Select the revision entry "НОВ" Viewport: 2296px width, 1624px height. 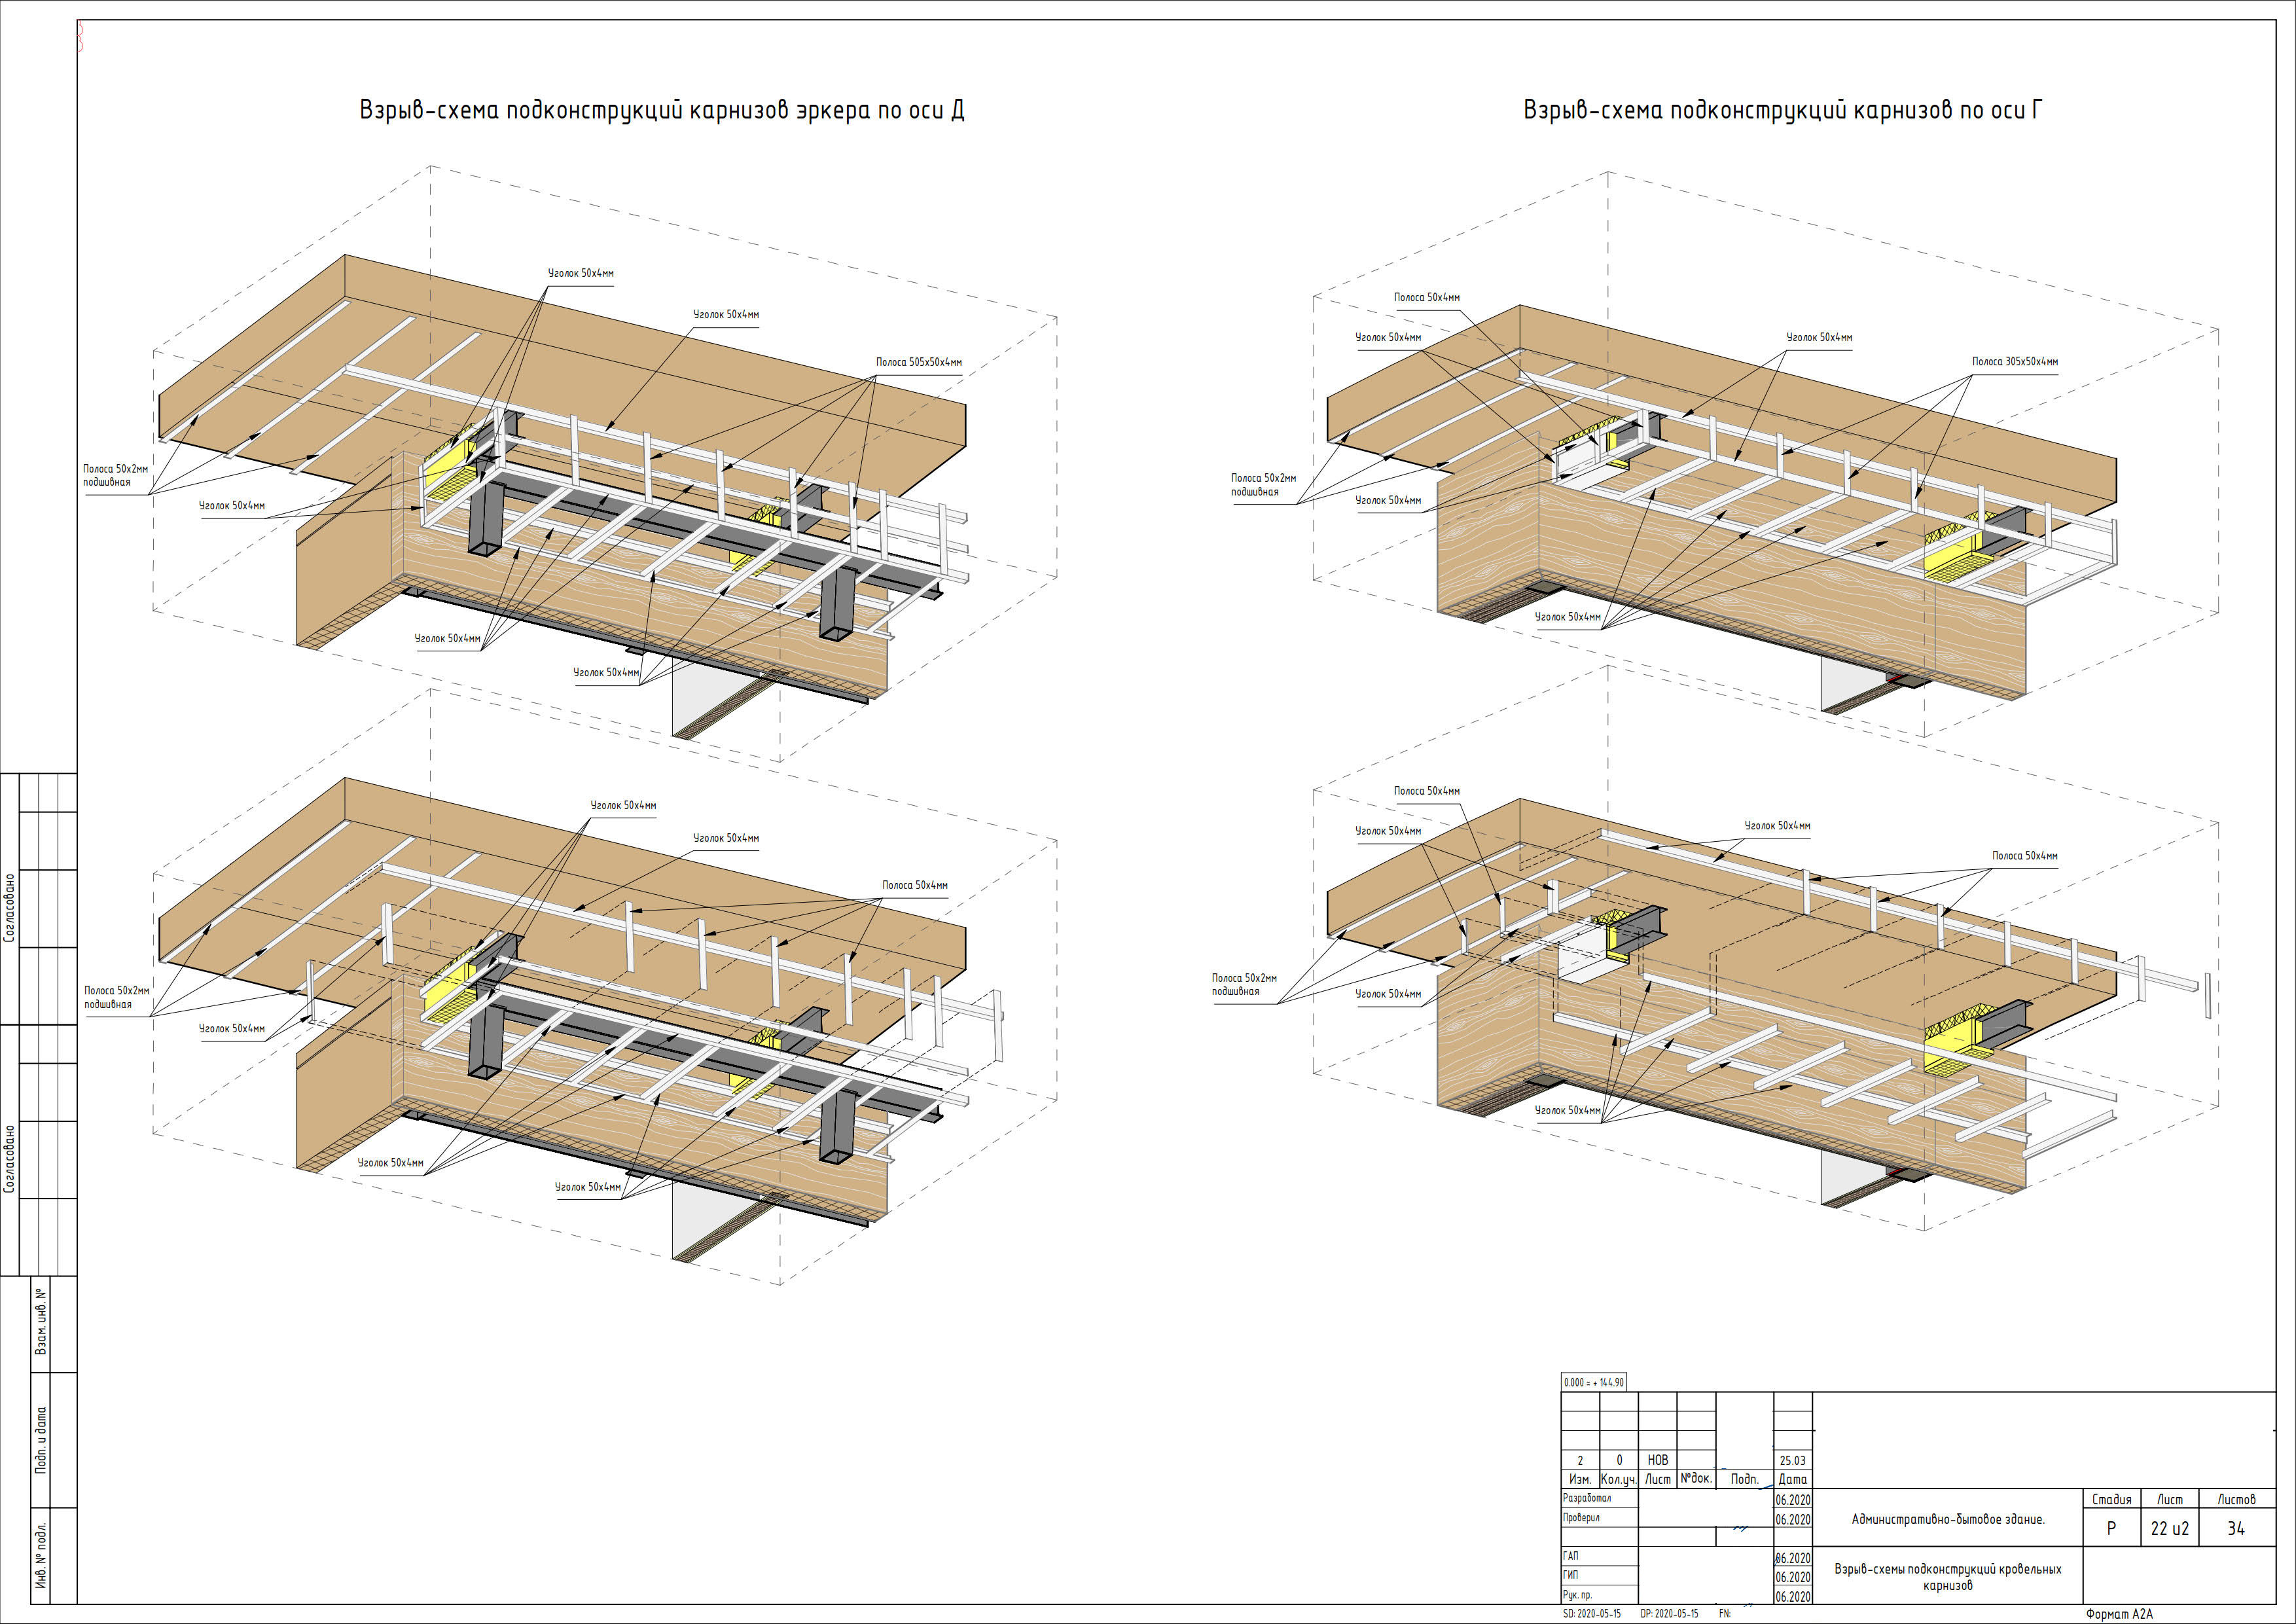(x=1658, y=1460)
